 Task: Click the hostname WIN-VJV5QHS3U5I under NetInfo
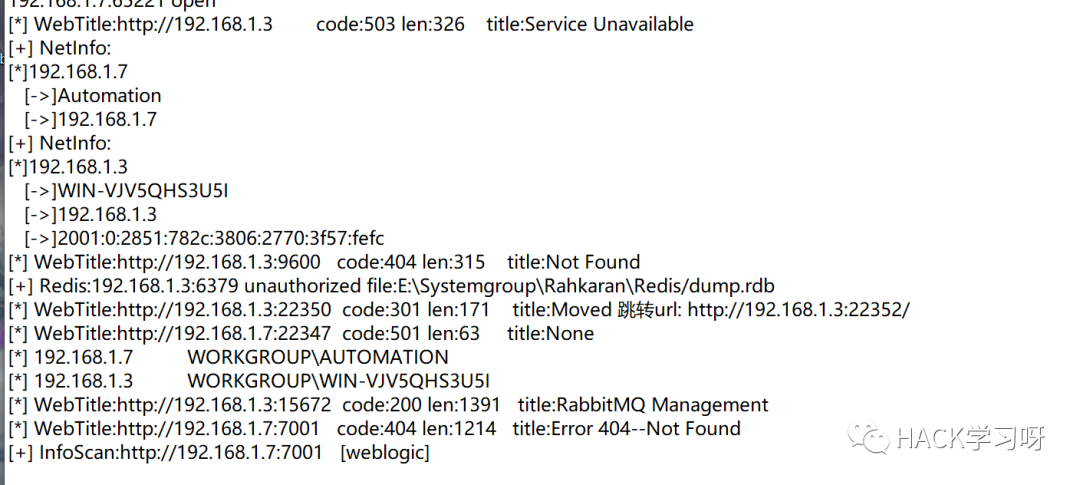point(143,191)
